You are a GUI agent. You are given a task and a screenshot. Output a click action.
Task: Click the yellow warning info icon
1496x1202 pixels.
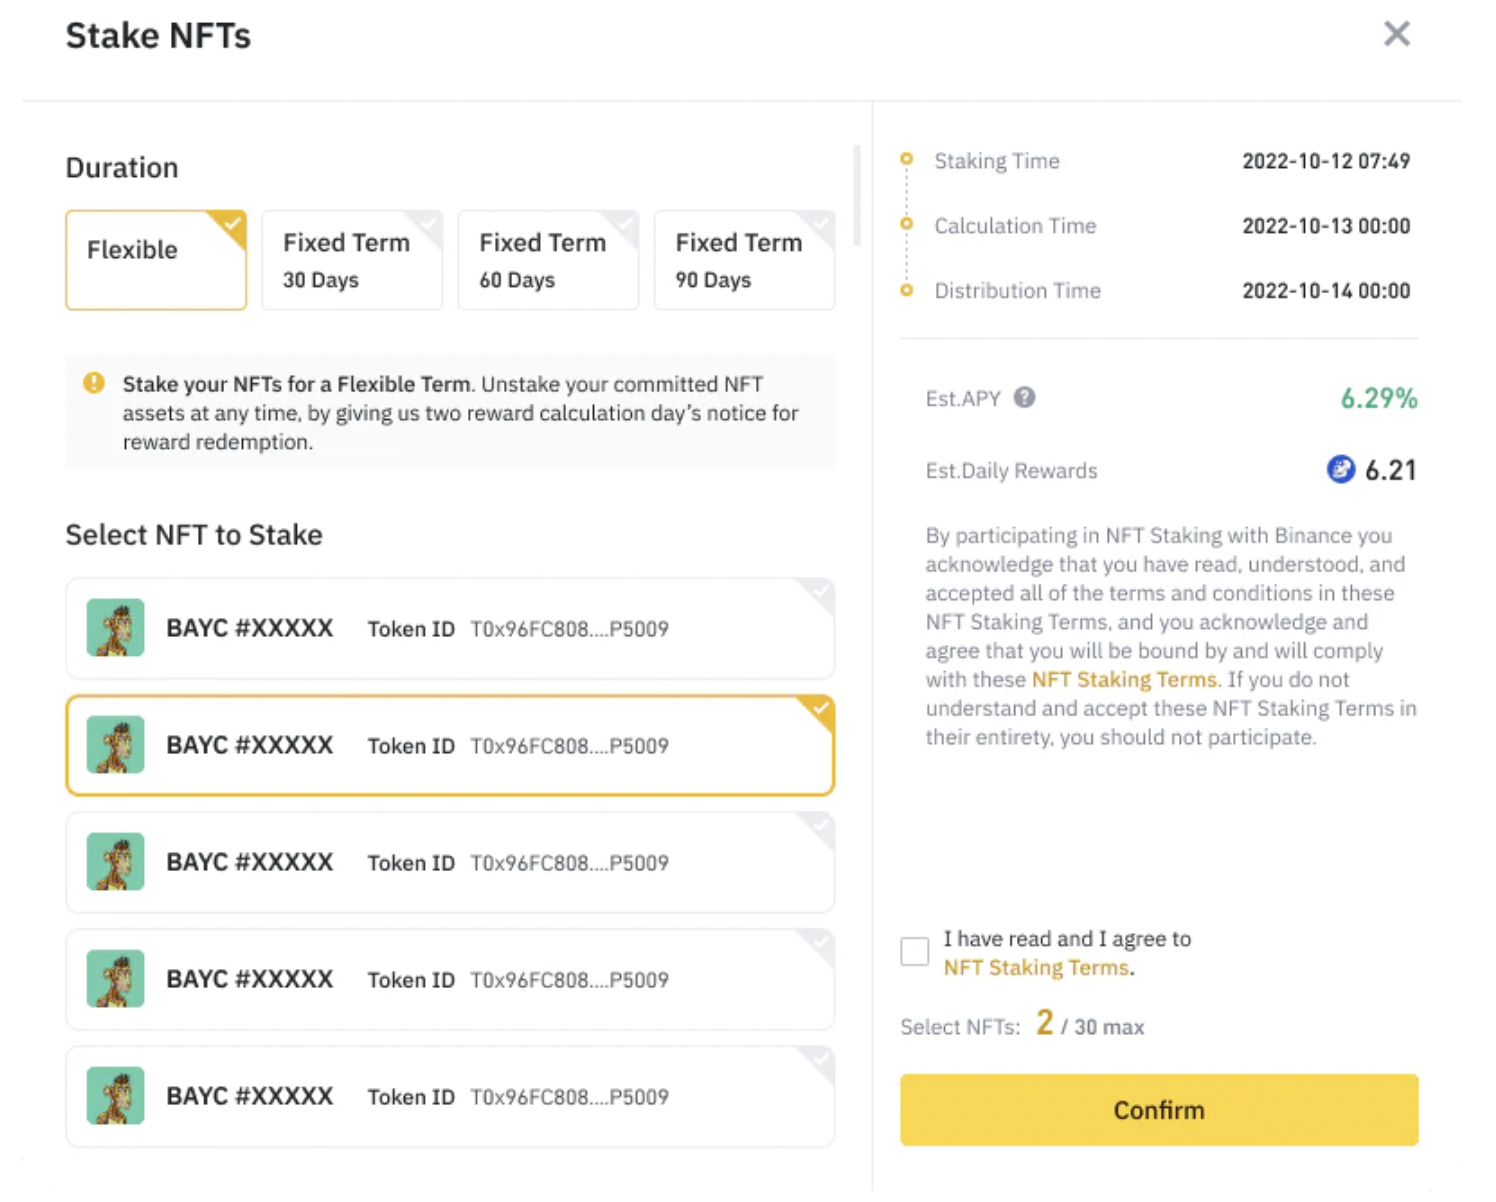click(94, 383)
